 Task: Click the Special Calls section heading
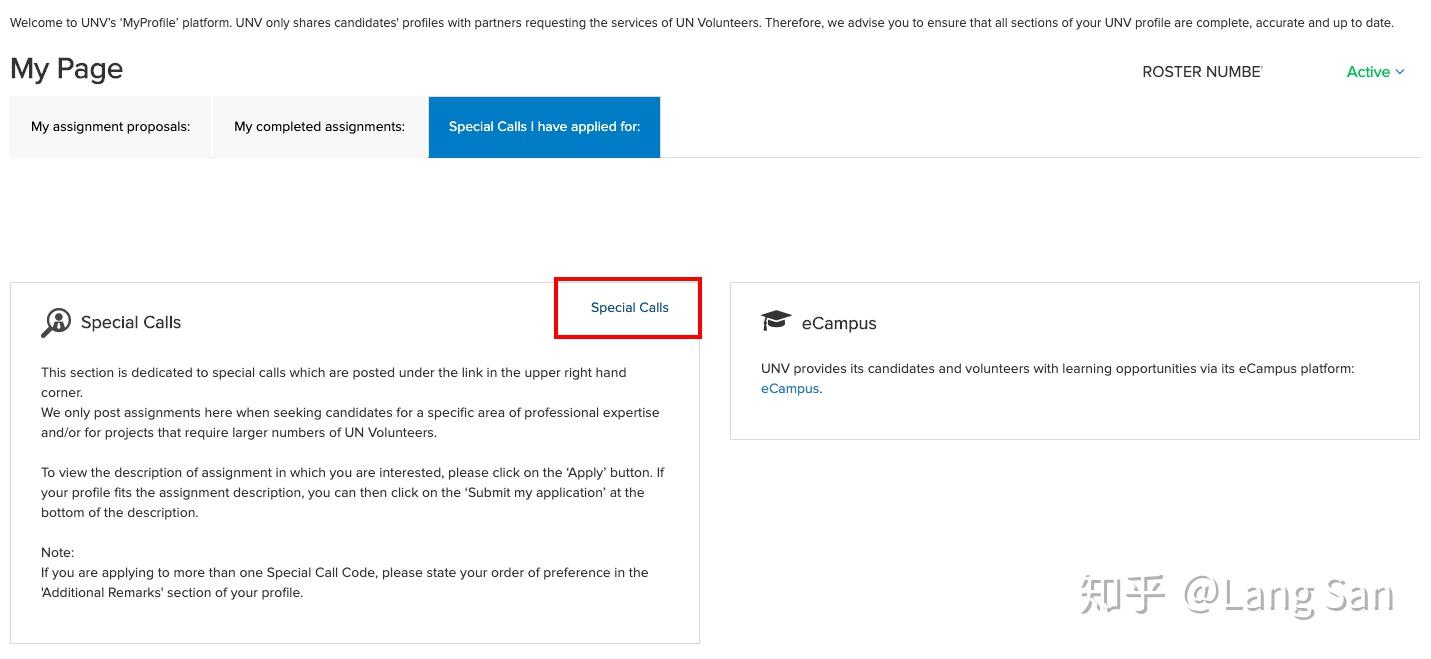[x=131, y=322]
